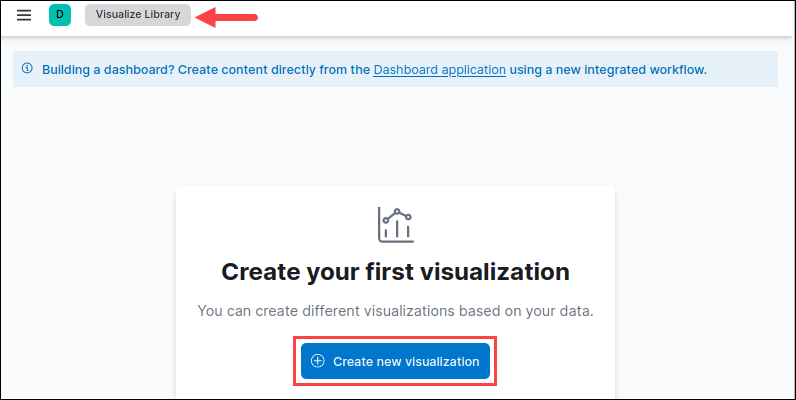Click the red outline around the create button
Viewport: 796px width, 400px height.
[395, 337]
